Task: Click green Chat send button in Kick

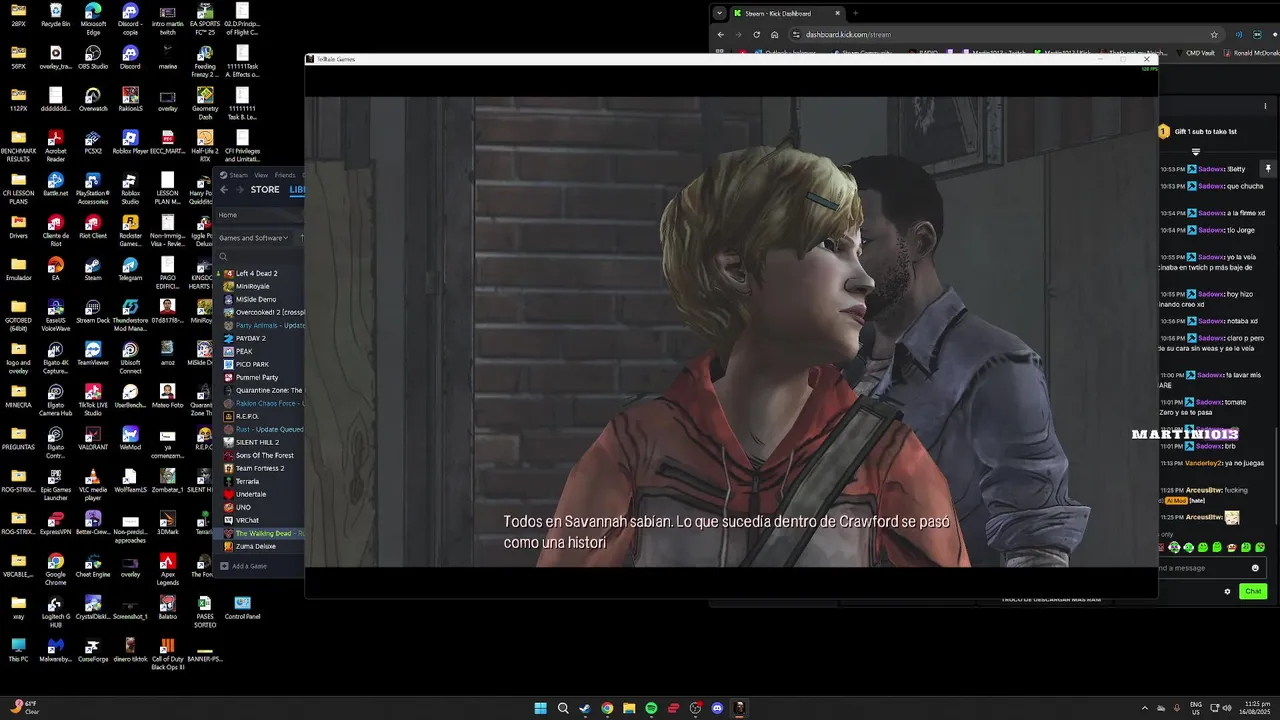Action: tap(1253, 591)
